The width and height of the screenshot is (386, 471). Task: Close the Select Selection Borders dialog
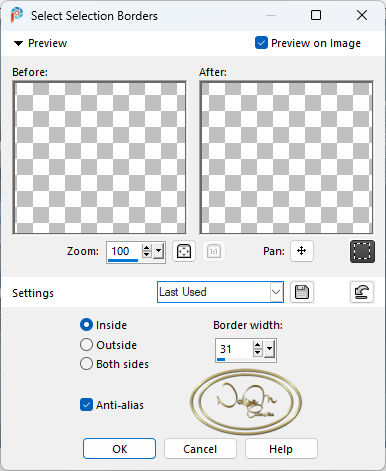tap(362, 15)
